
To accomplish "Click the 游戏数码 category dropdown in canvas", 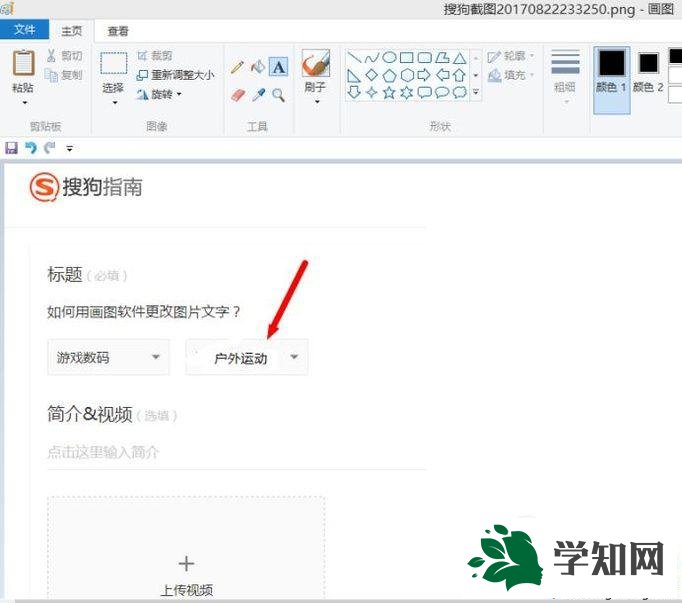I will 108,357.
